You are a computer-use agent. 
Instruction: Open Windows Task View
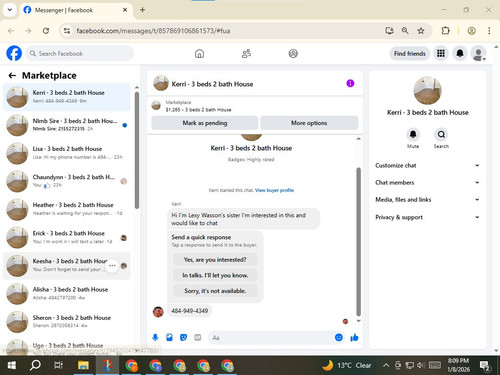click(59, 365)
